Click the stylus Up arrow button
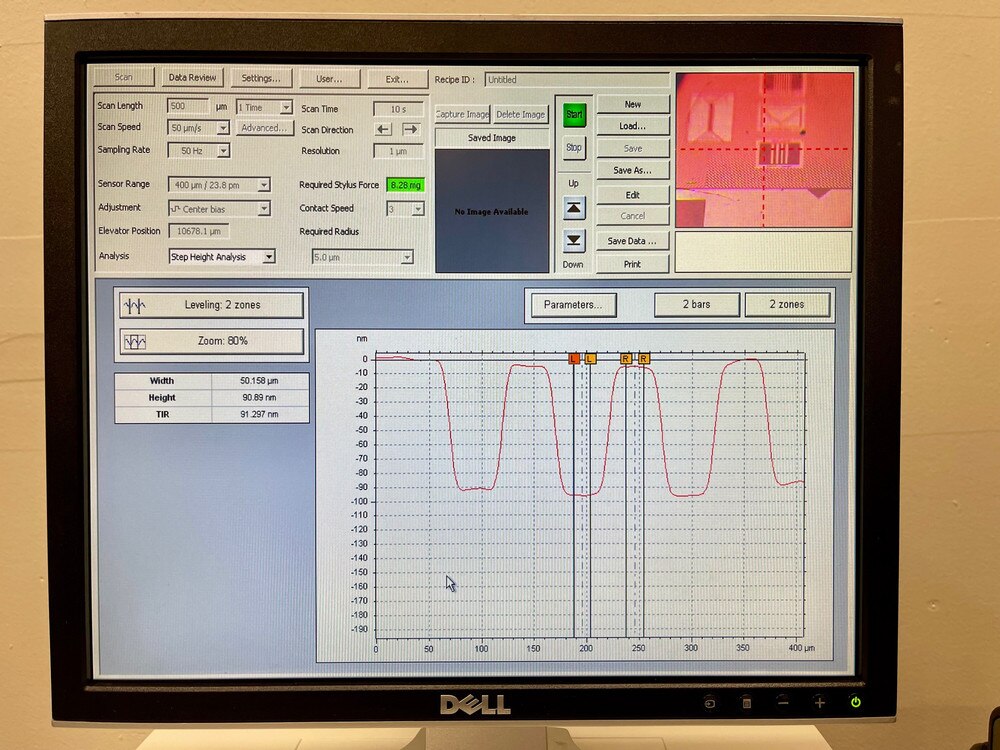 (x=573, y=208)
